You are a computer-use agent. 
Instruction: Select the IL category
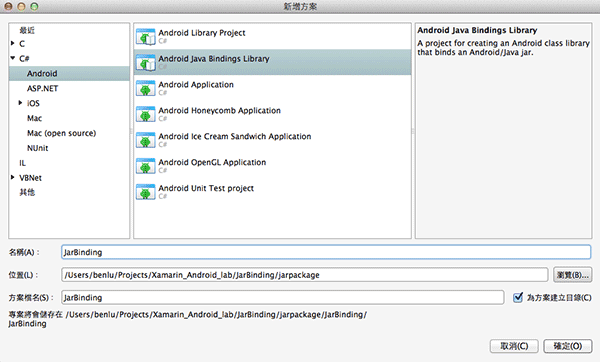pos(23,163)
